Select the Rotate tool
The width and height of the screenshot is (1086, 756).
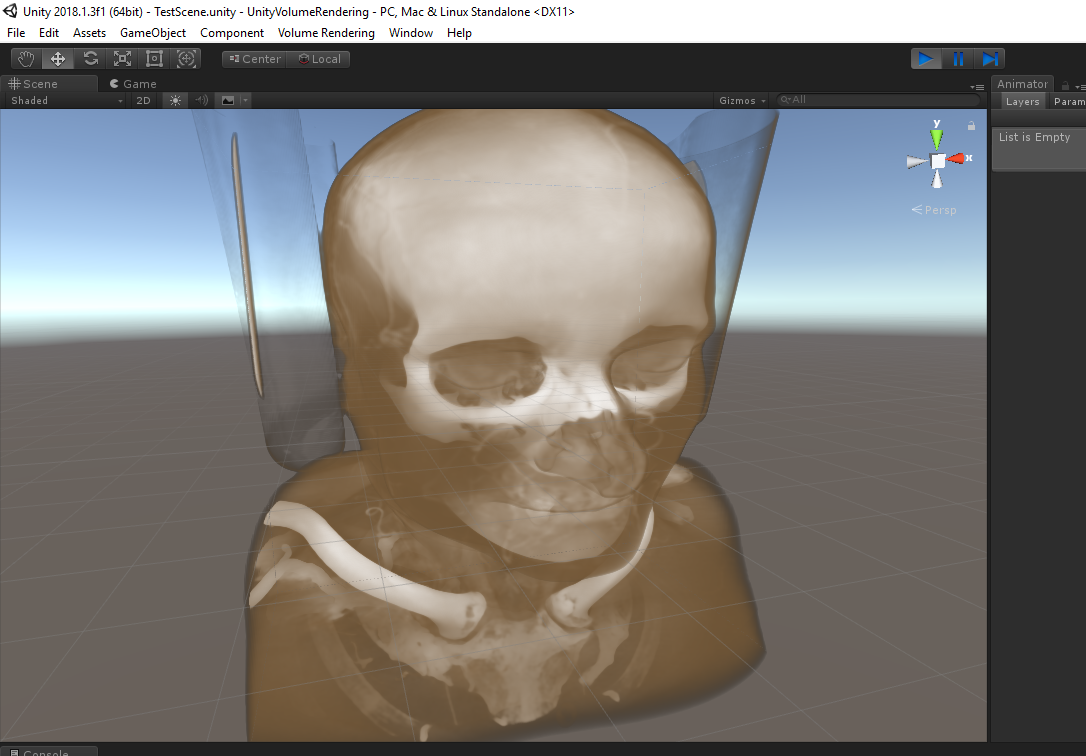tap(90, 59)
